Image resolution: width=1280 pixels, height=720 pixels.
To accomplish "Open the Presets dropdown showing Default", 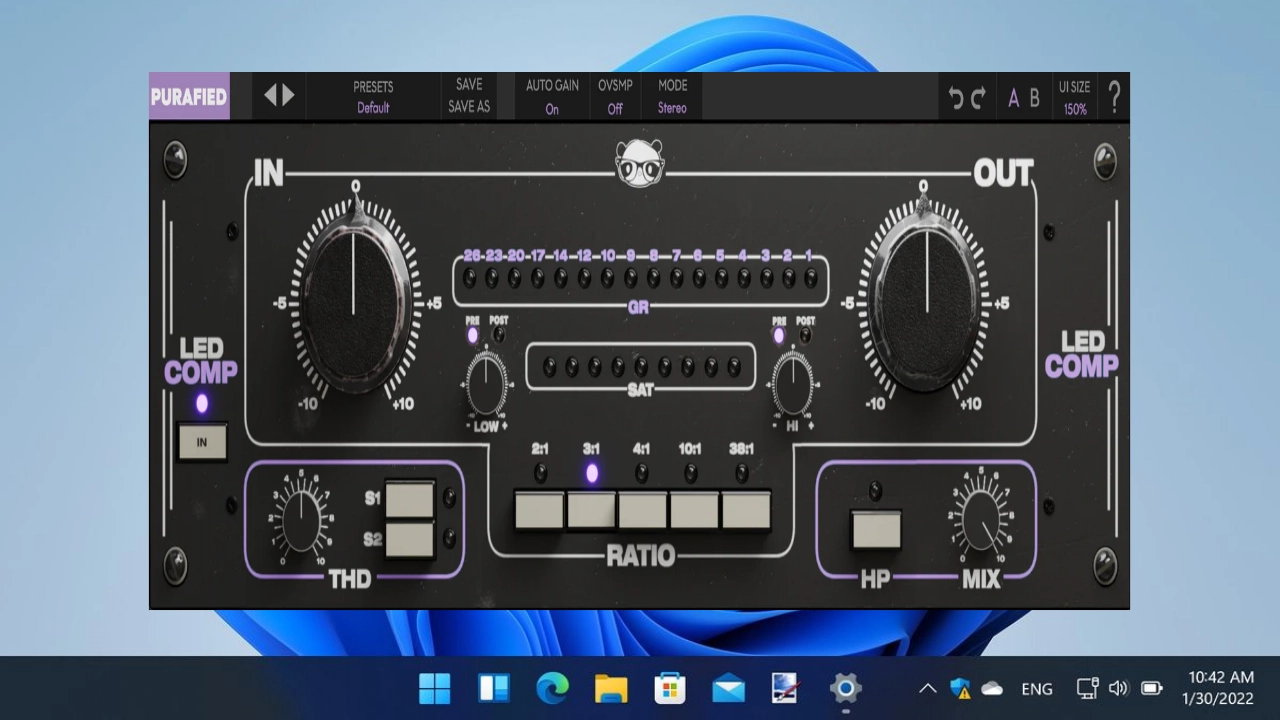I will pyautogui.click(x=373, y=97).
